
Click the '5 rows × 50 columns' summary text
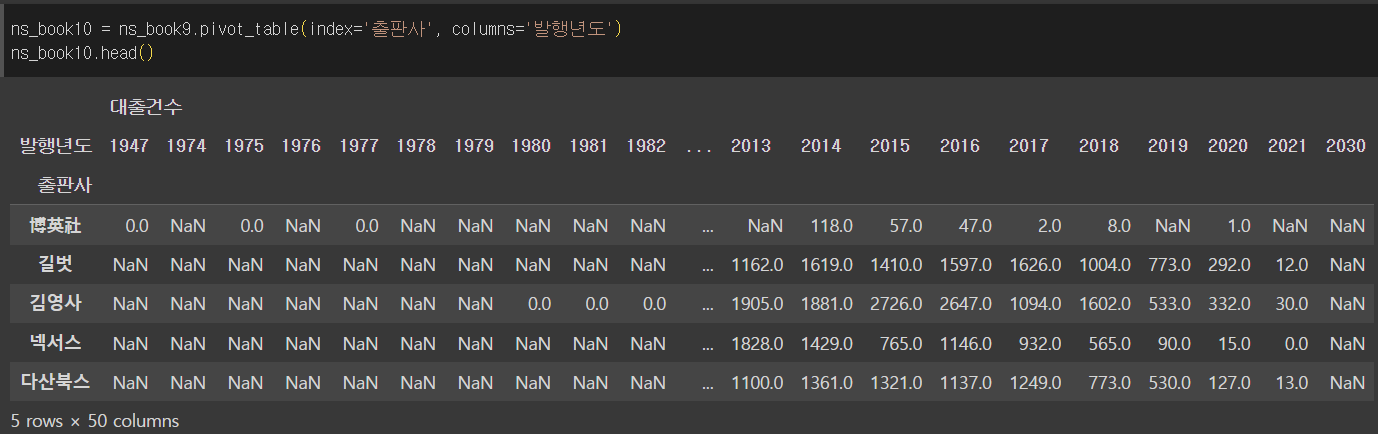point(95,421)
